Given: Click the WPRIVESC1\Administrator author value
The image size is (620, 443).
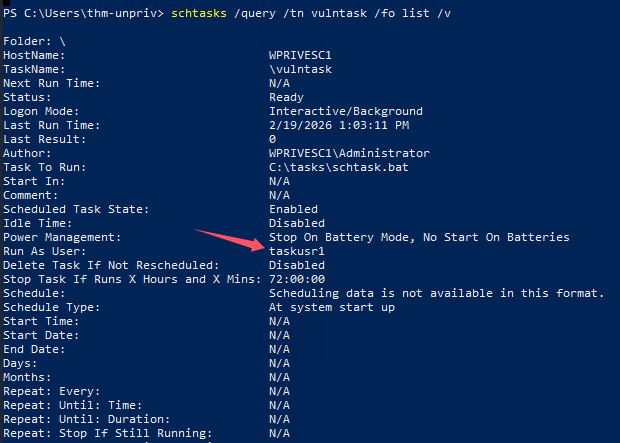Looking at the screenshot, I should (349, 153).
